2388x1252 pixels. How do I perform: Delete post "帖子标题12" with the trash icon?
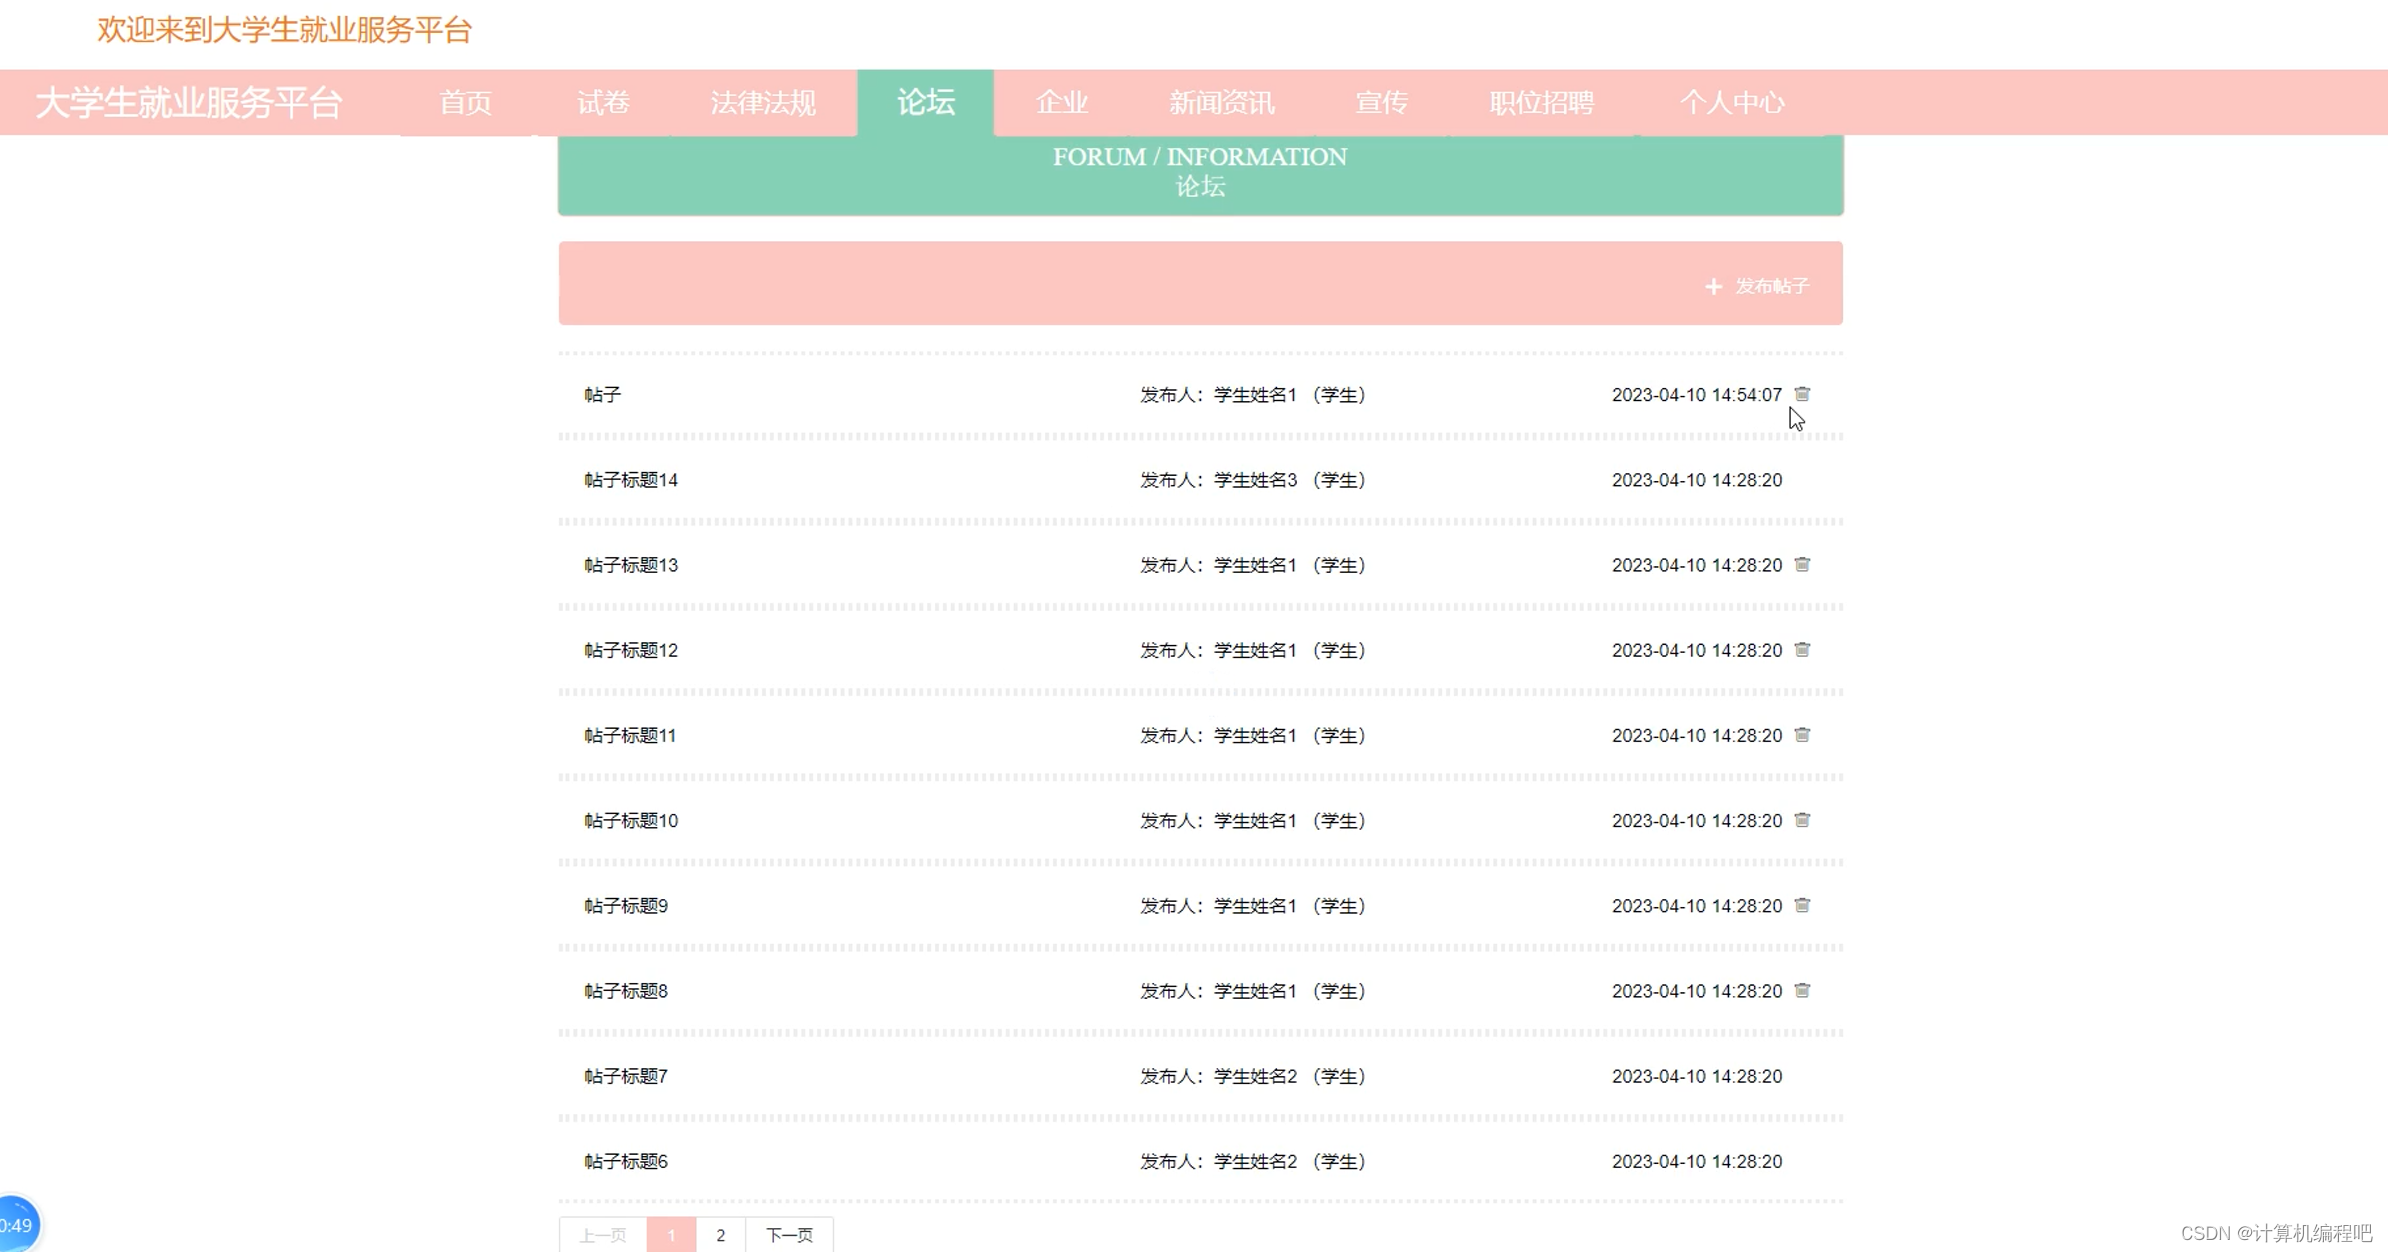(x=1803, y=650)
